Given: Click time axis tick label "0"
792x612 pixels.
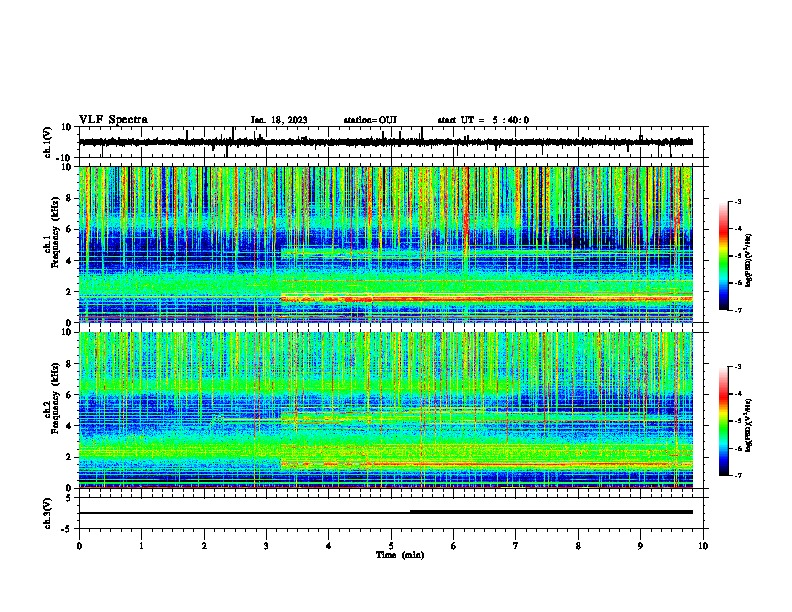Looking at the screenshot, I should [79, 546].
